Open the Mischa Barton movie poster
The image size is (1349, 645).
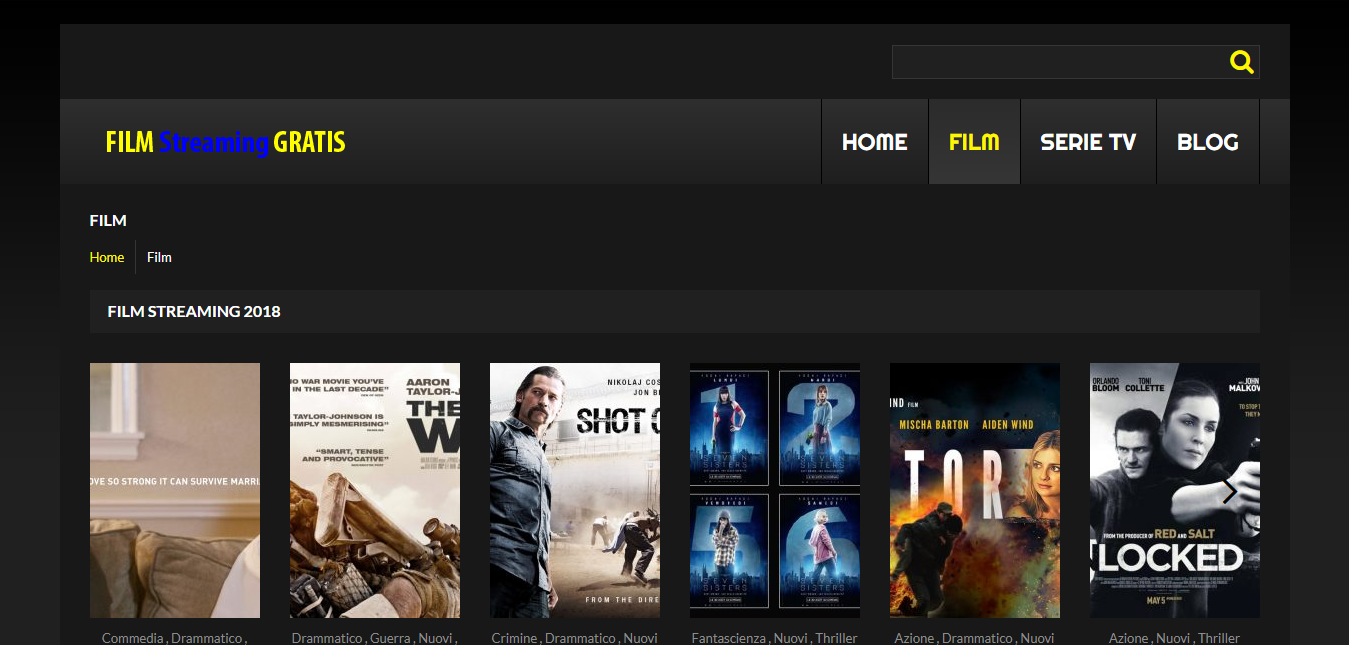[x=975, y=490]
